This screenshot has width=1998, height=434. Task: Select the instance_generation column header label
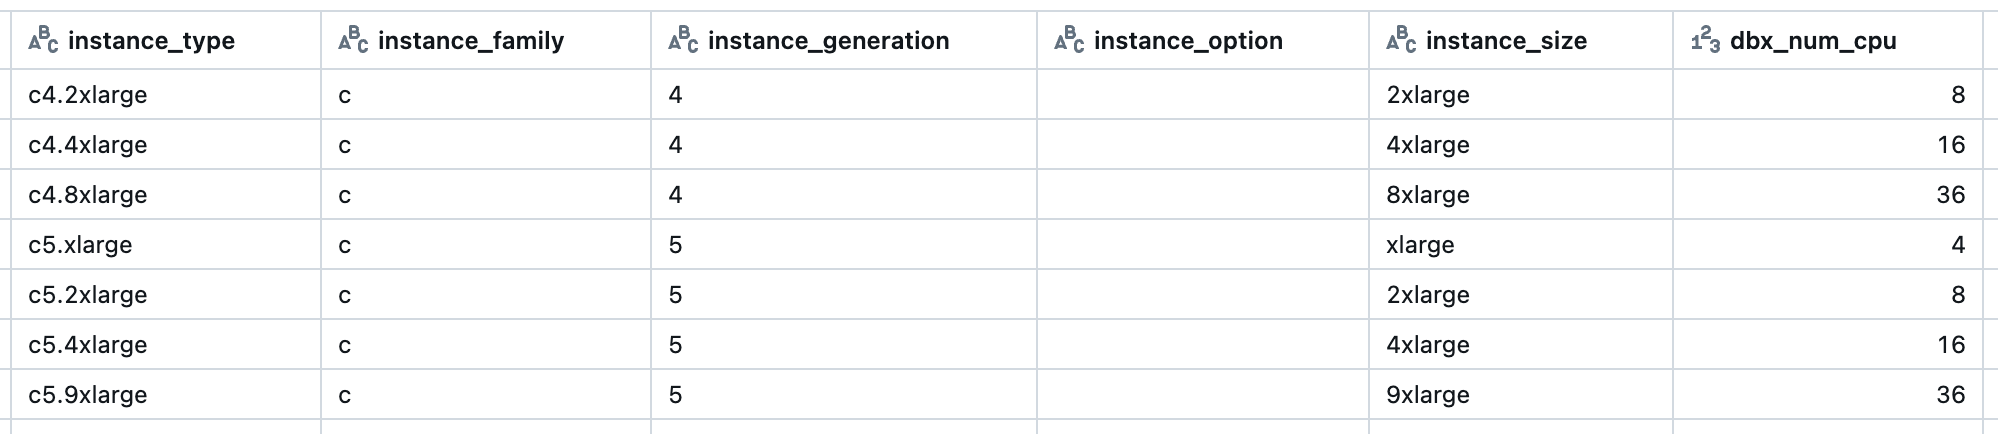pos(828,41)
